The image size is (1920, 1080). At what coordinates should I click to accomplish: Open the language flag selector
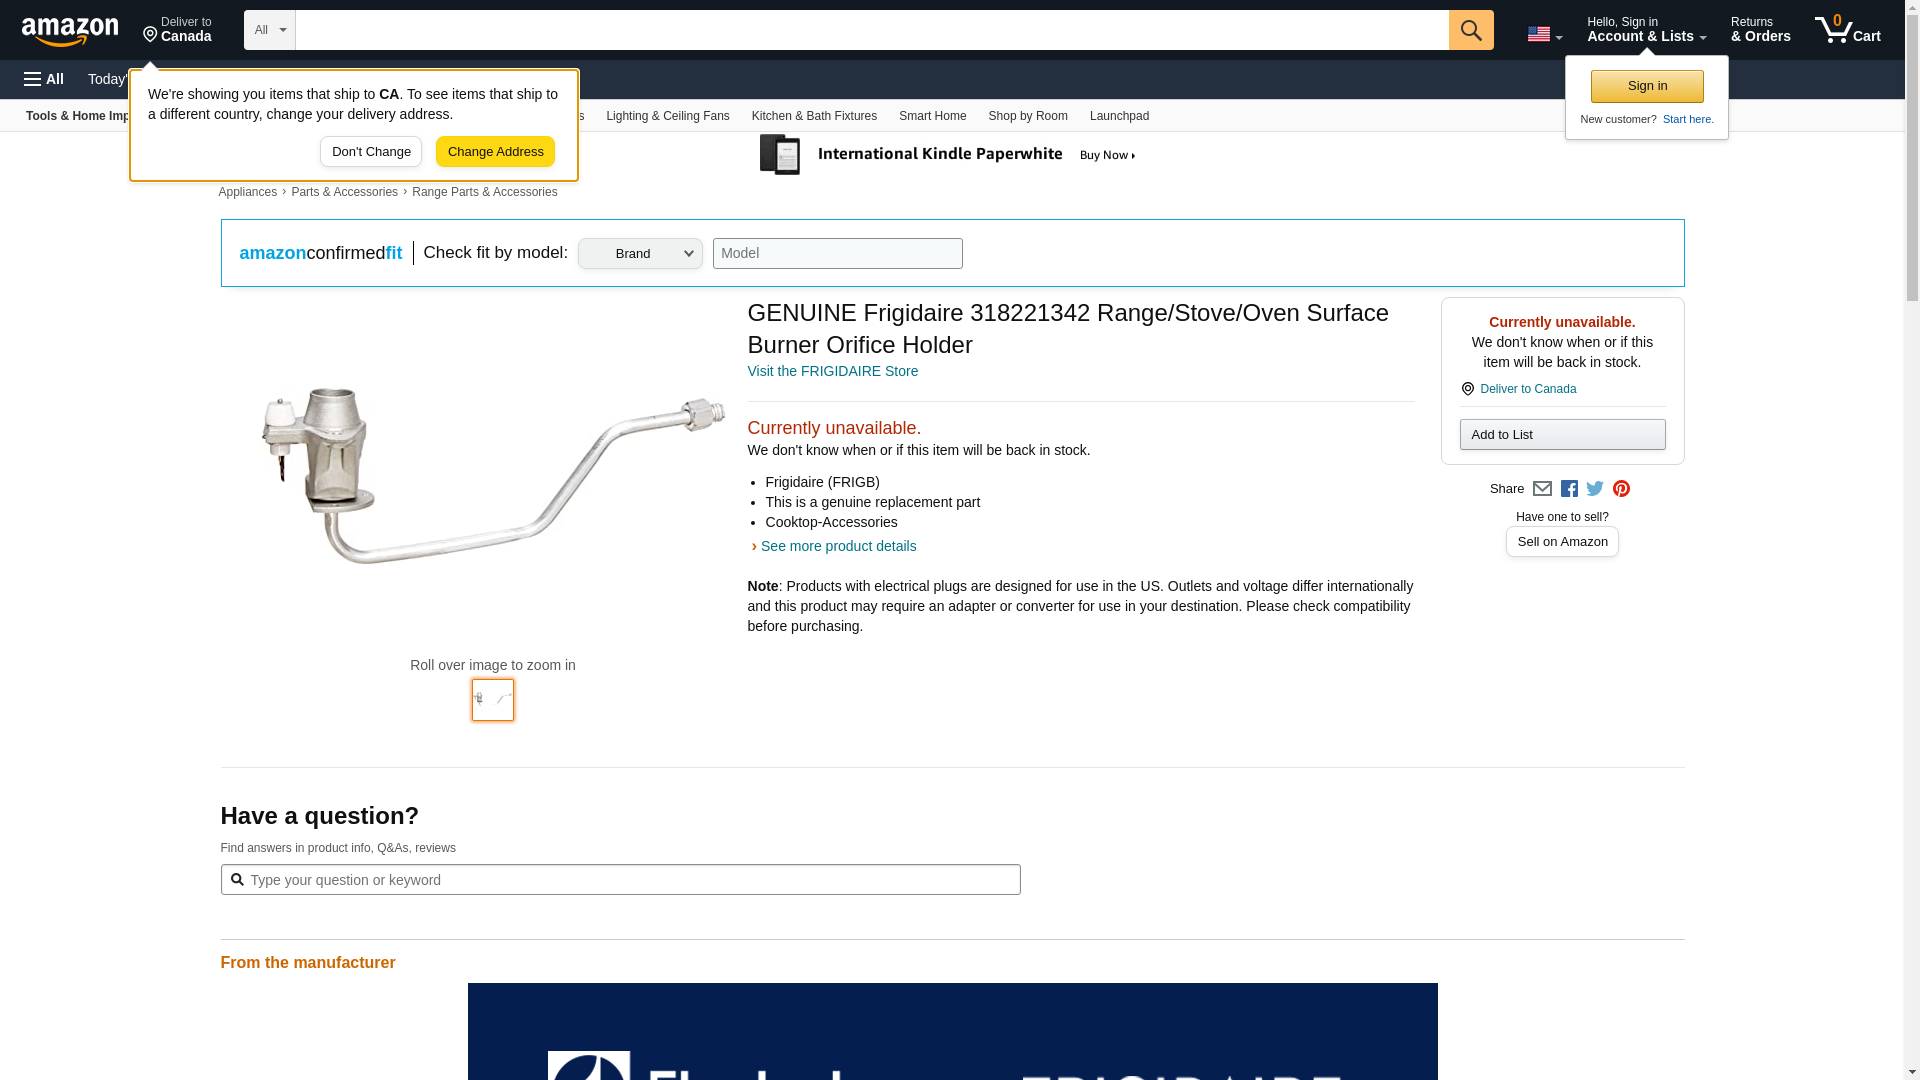tap(1544, 34)
